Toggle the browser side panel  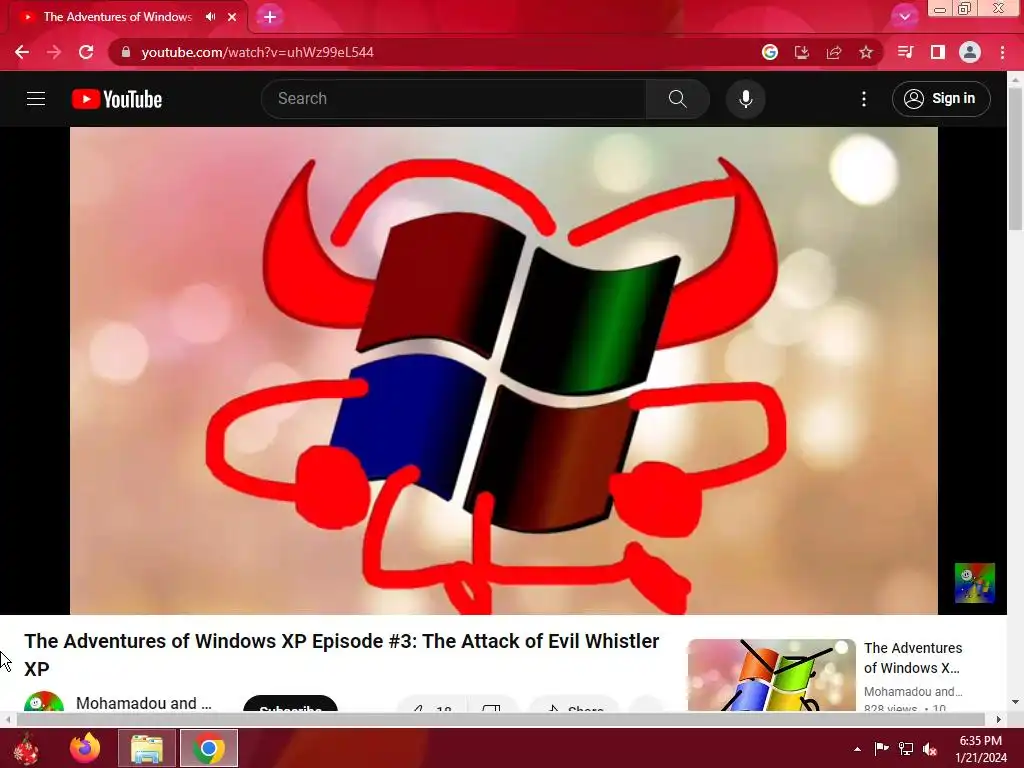click(938, 52)
